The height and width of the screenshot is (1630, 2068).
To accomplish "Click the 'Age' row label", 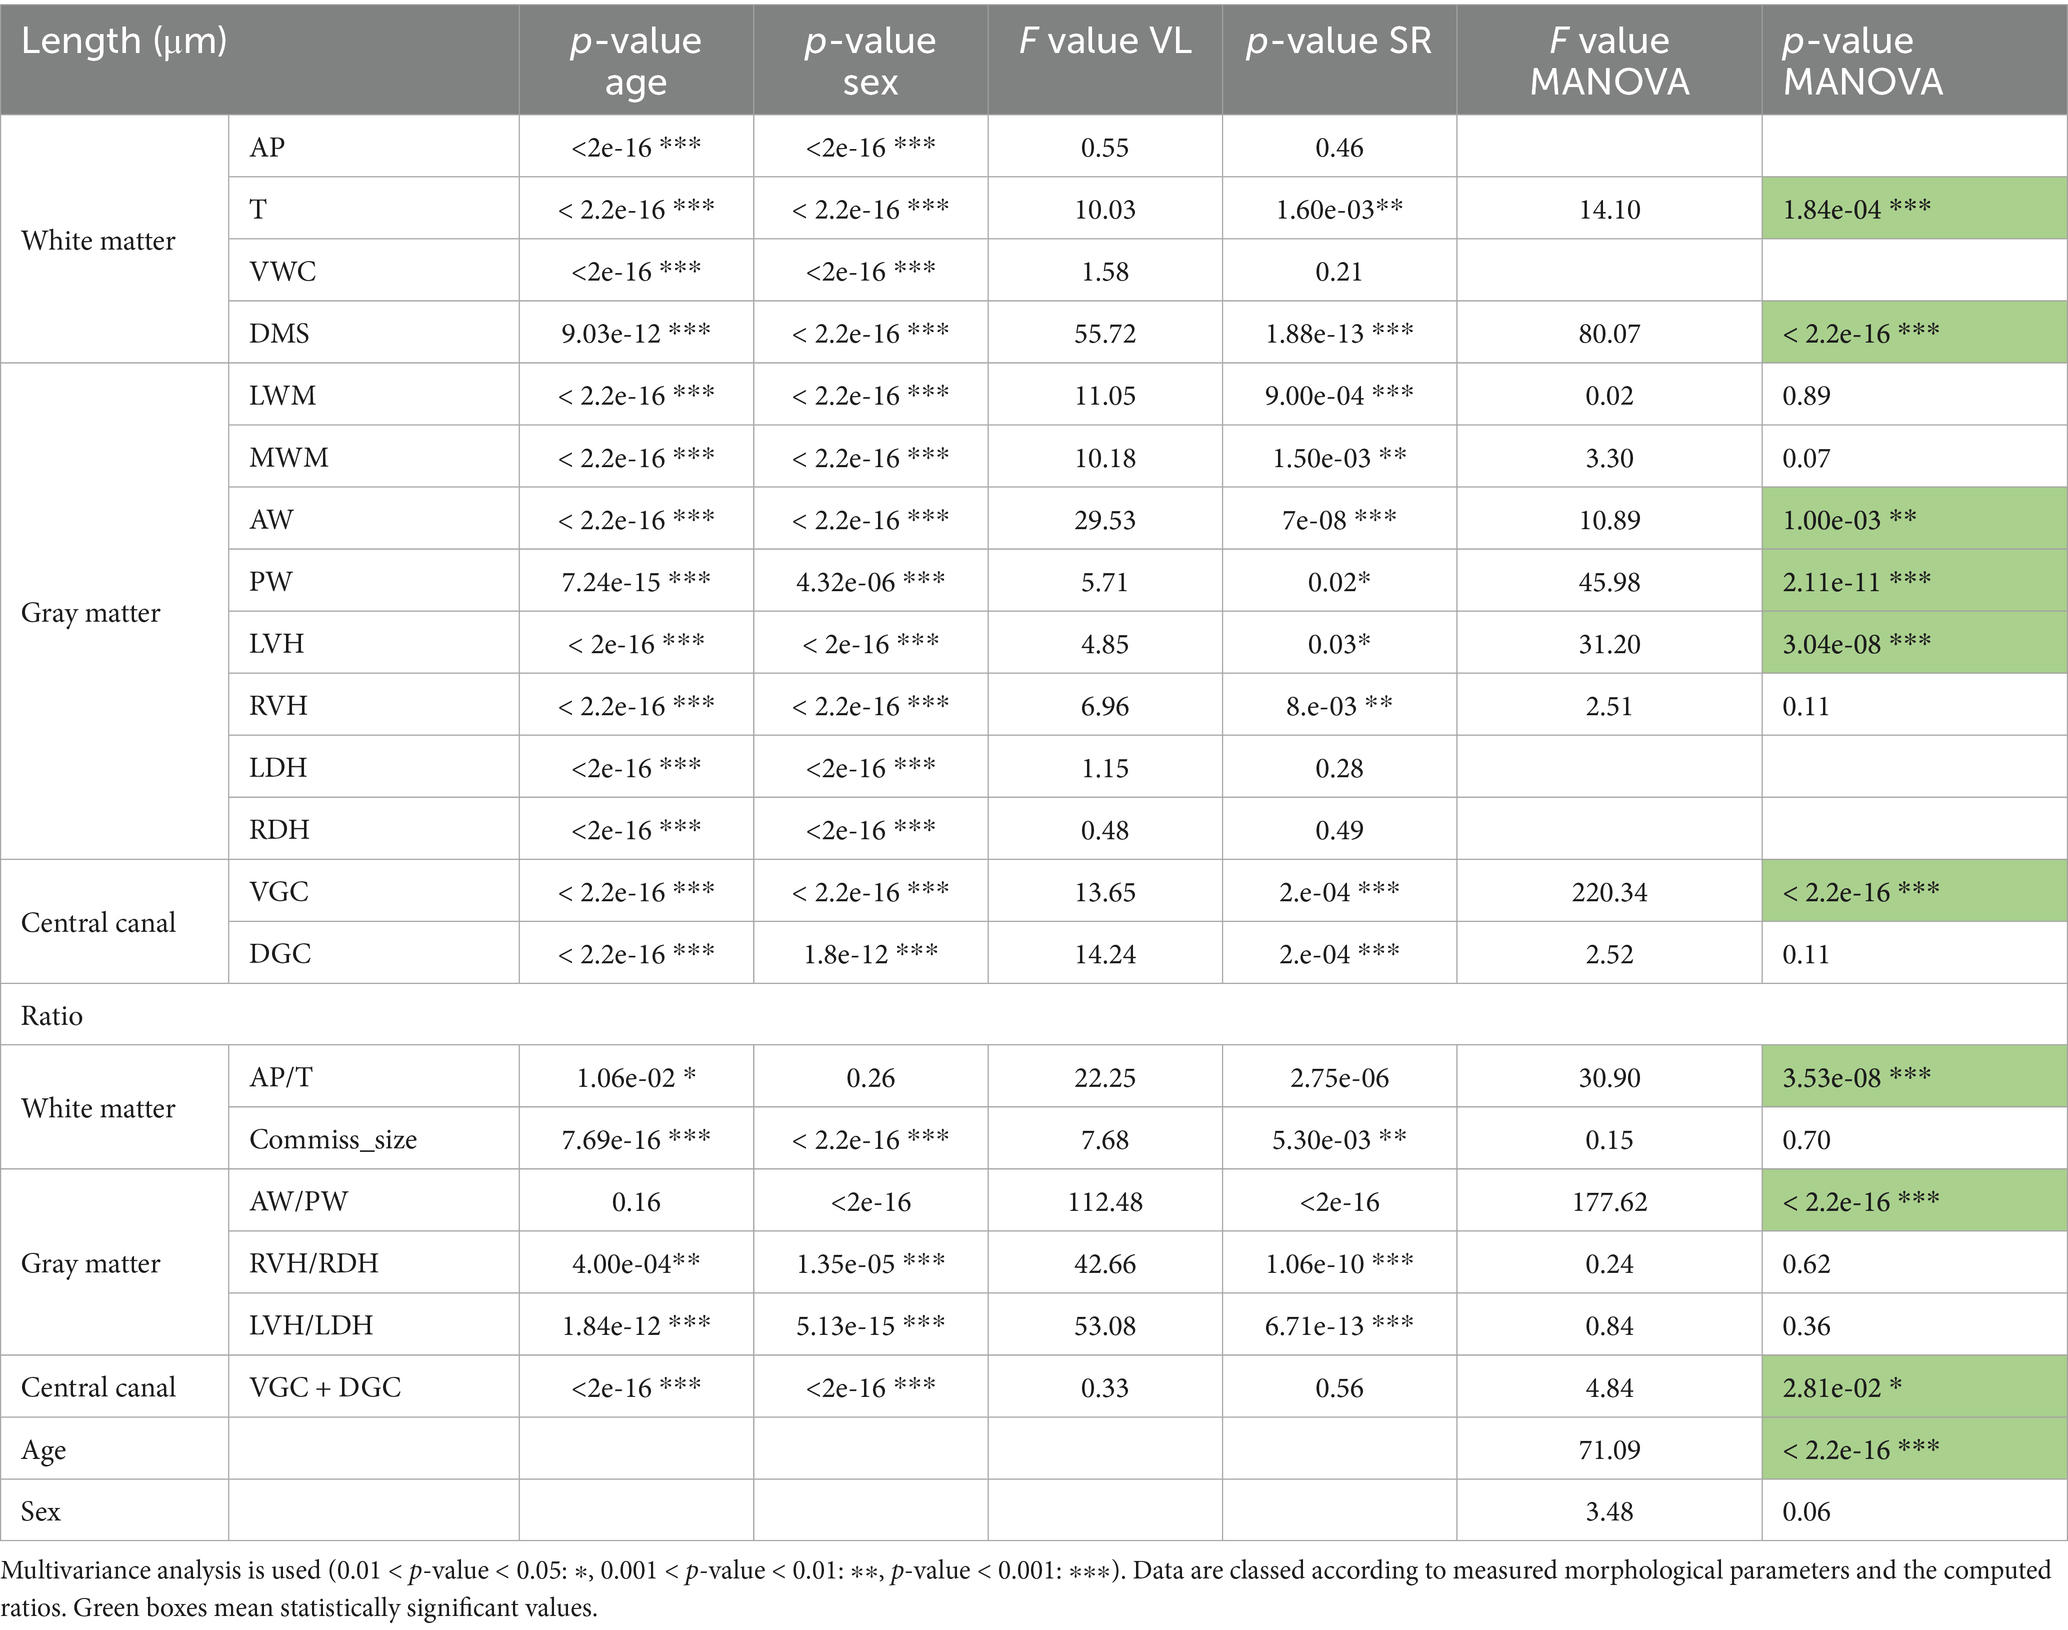I will 44,1449.
